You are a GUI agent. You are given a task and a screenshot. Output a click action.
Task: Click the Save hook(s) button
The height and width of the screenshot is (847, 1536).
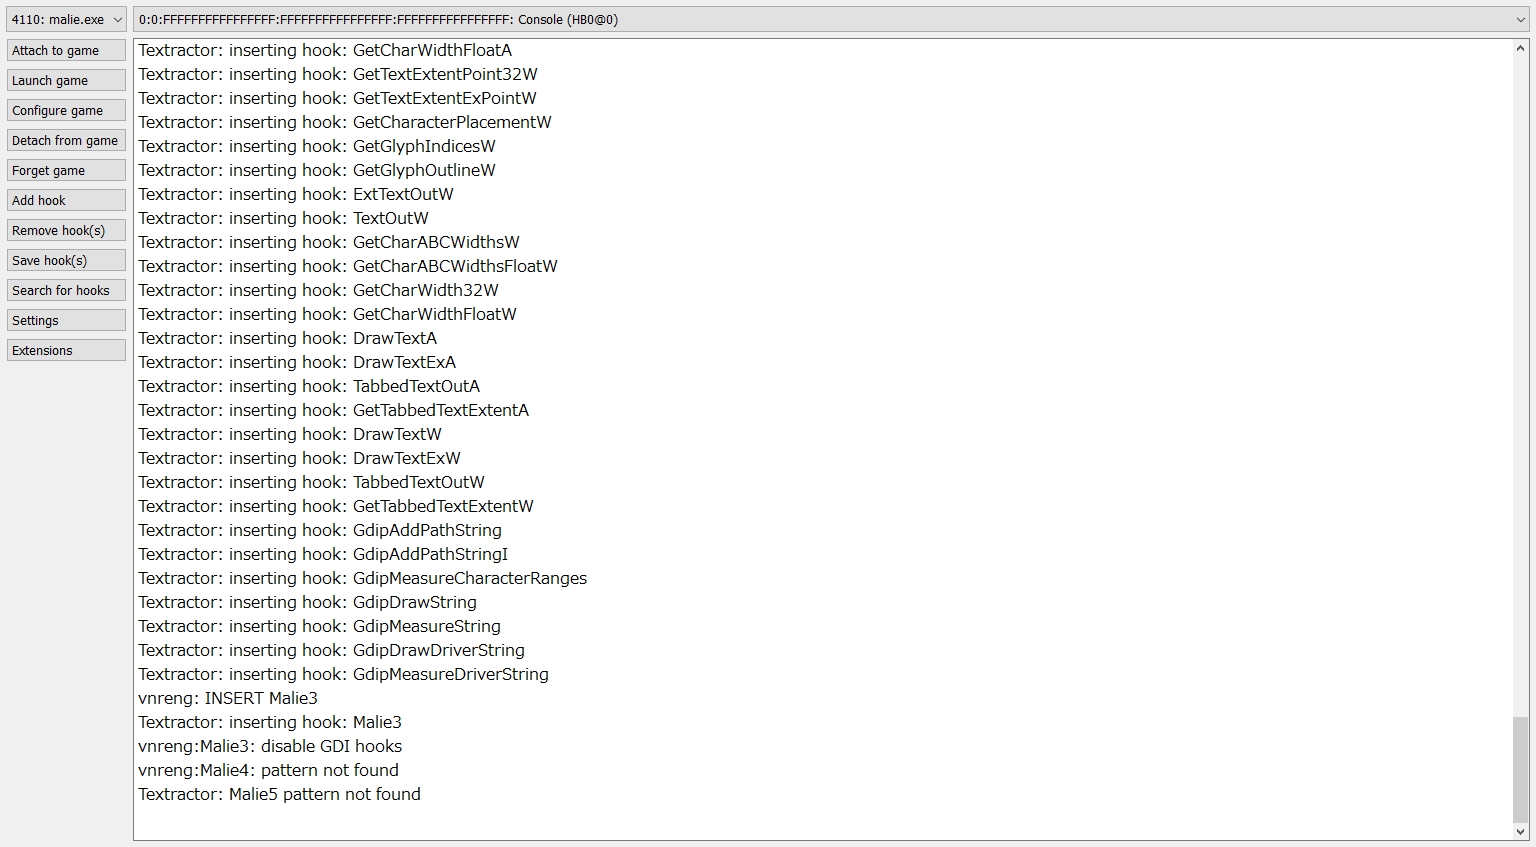(x=65, y=260)
